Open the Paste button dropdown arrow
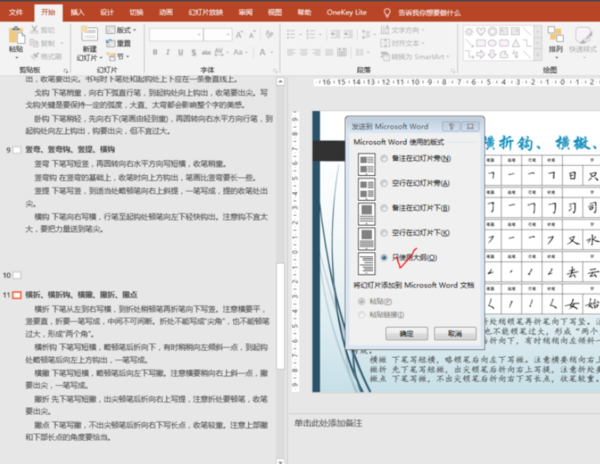This screenshot has height=464, width=600. (x=16, y=57)
